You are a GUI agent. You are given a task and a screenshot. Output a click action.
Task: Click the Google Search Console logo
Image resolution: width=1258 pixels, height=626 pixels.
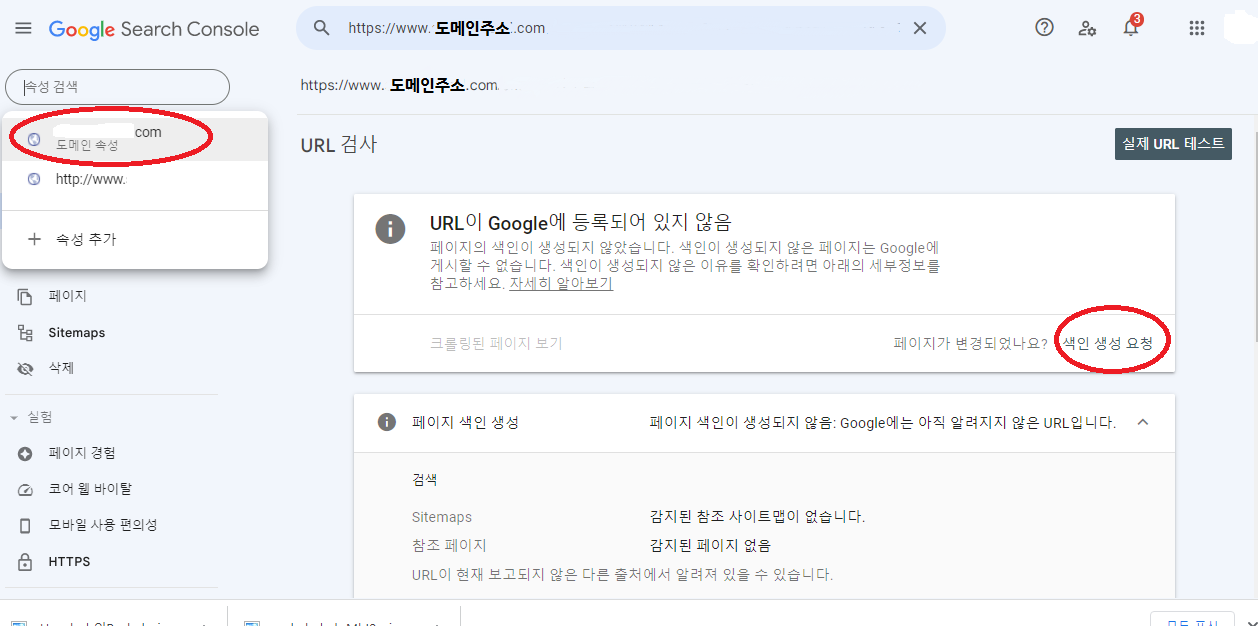pos(154,29)
